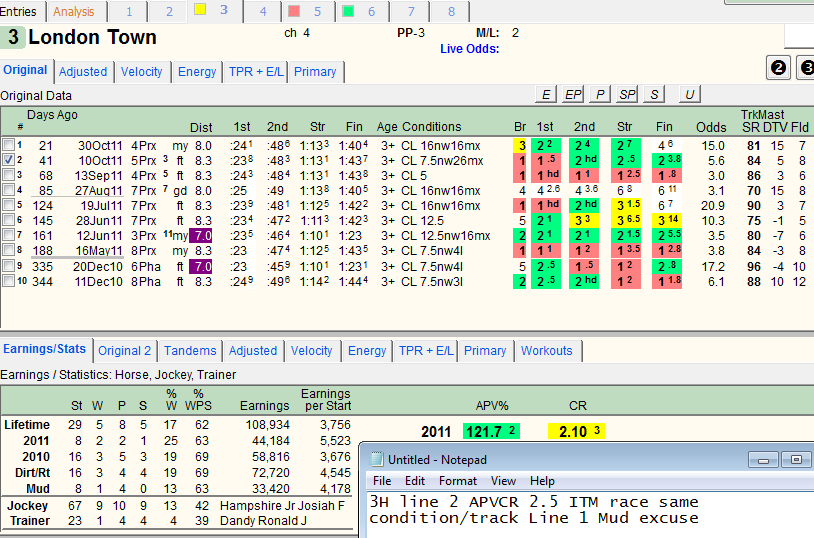Open lower Tandems tab
814x538 pixels.
coord(190,351)
